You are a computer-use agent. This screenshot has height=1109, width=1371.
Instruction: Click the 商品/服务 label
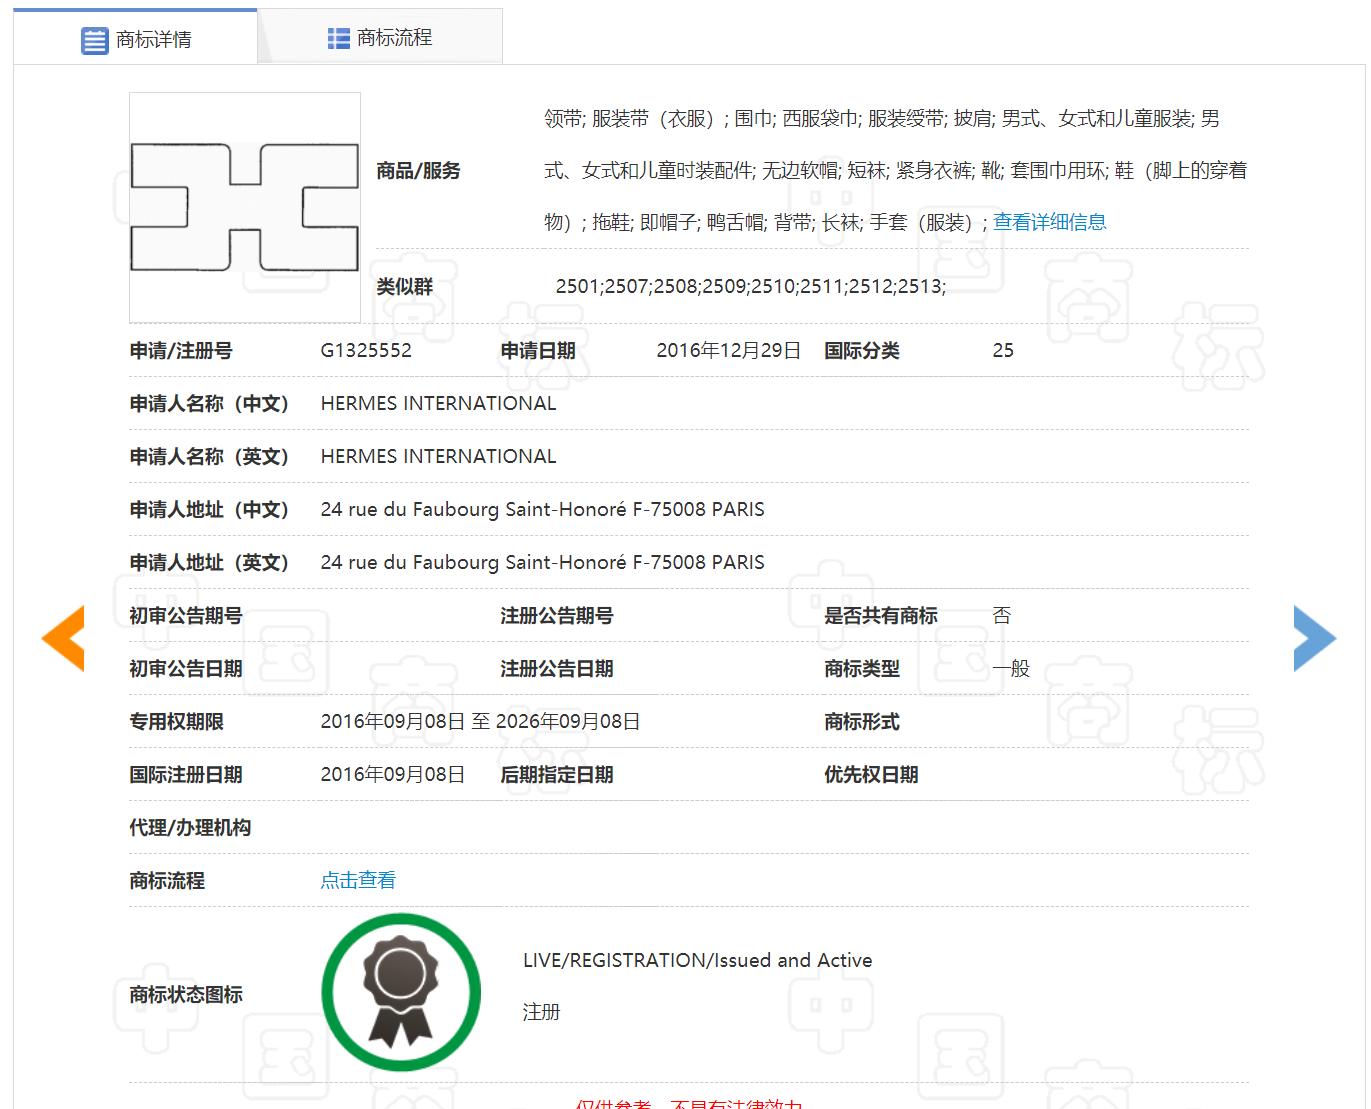[x=418, y=170]
